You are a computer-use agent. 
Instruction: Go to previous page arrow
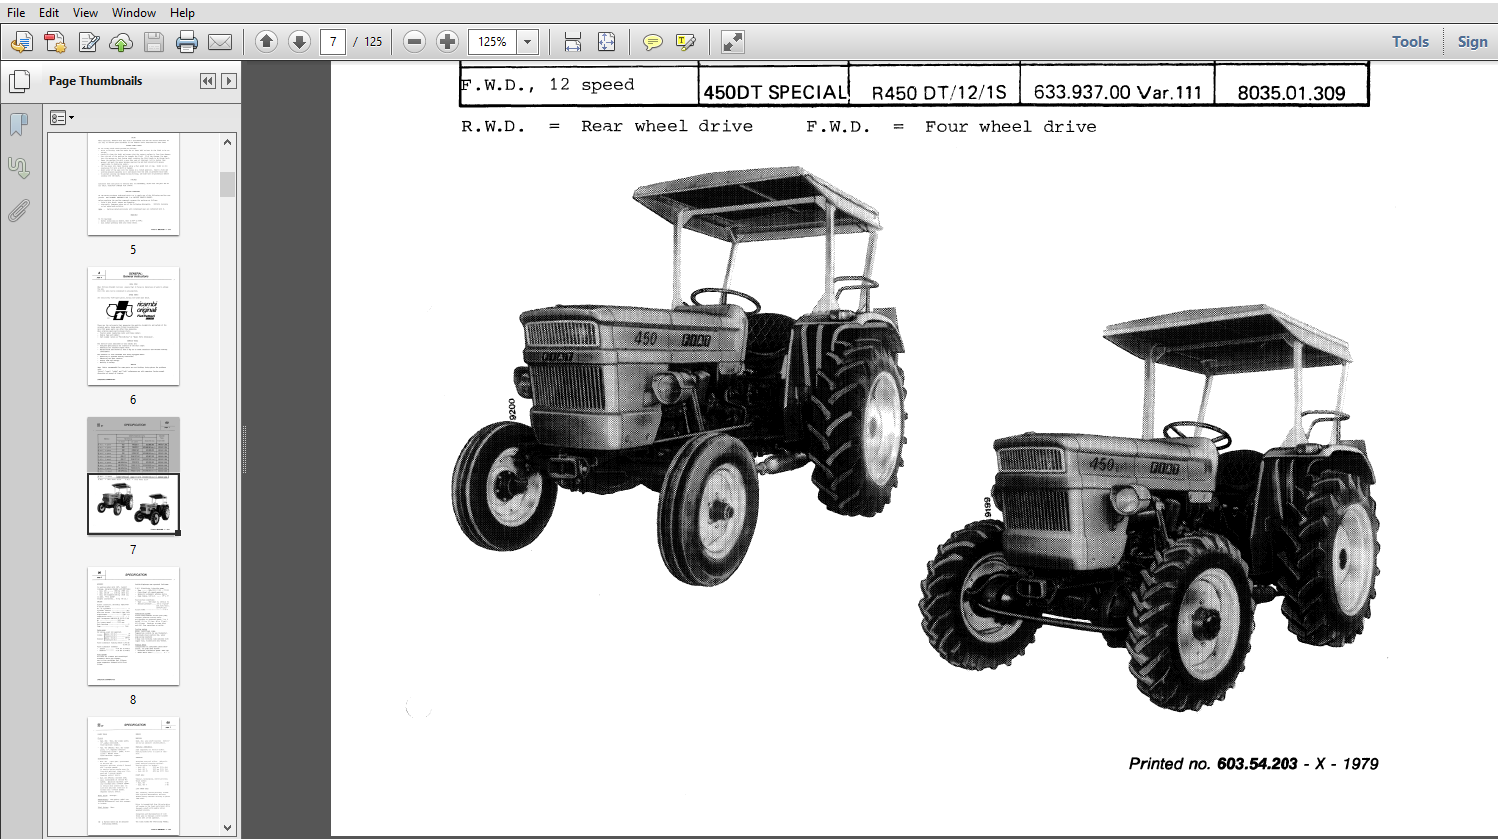[x=266, y=41]
